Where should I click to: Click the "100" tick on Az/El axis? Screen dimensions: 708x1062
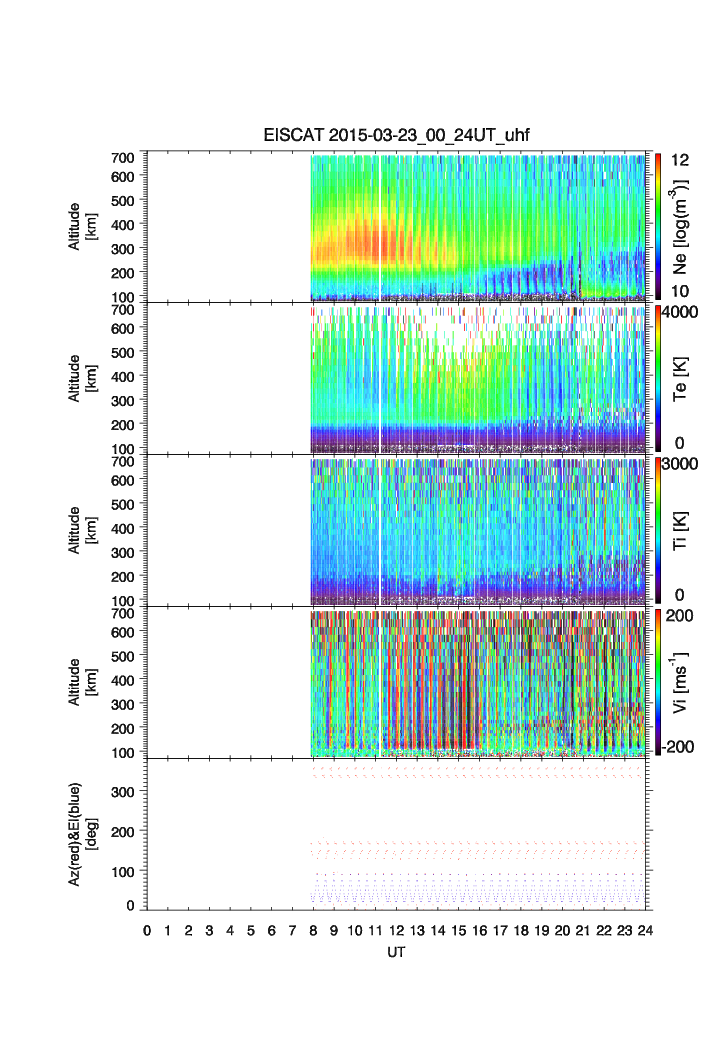tap(123, 872)
